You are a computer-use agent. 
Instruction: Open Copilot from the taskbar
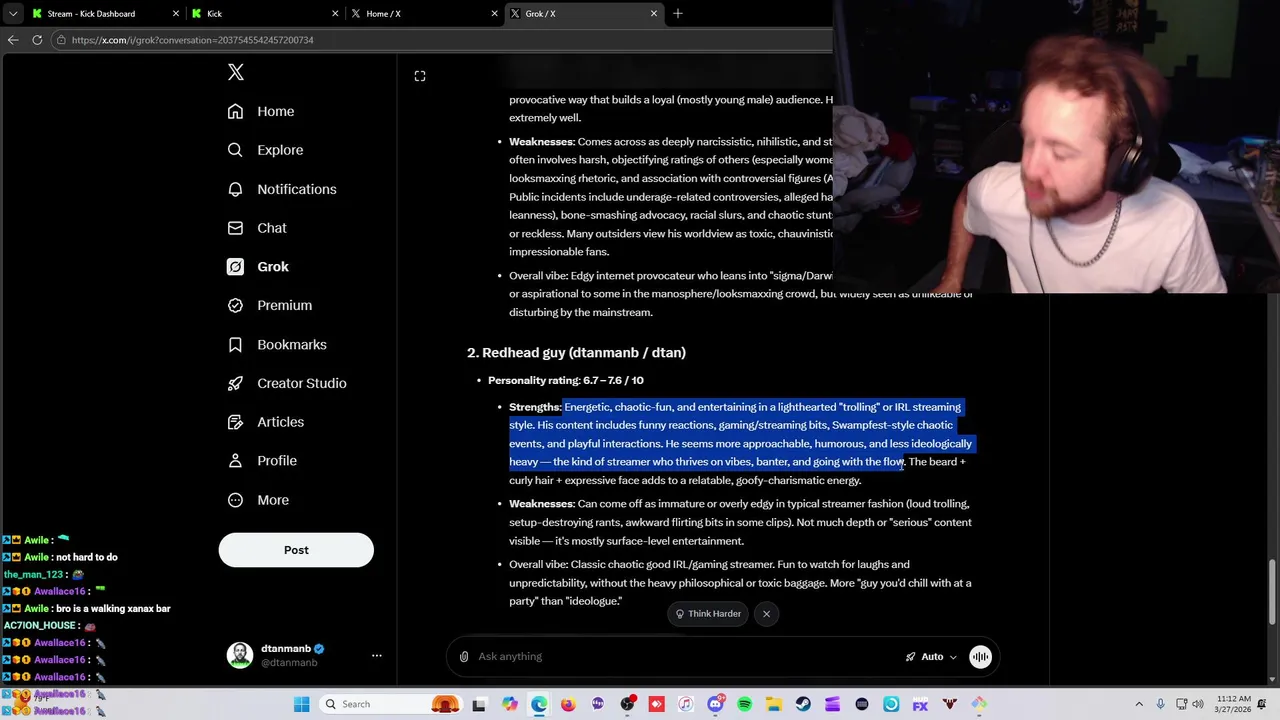tap(510, 704)
